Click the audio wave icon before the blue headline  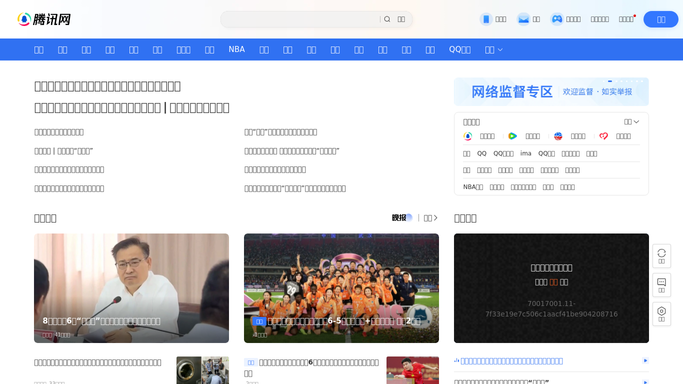coord(456,360)
